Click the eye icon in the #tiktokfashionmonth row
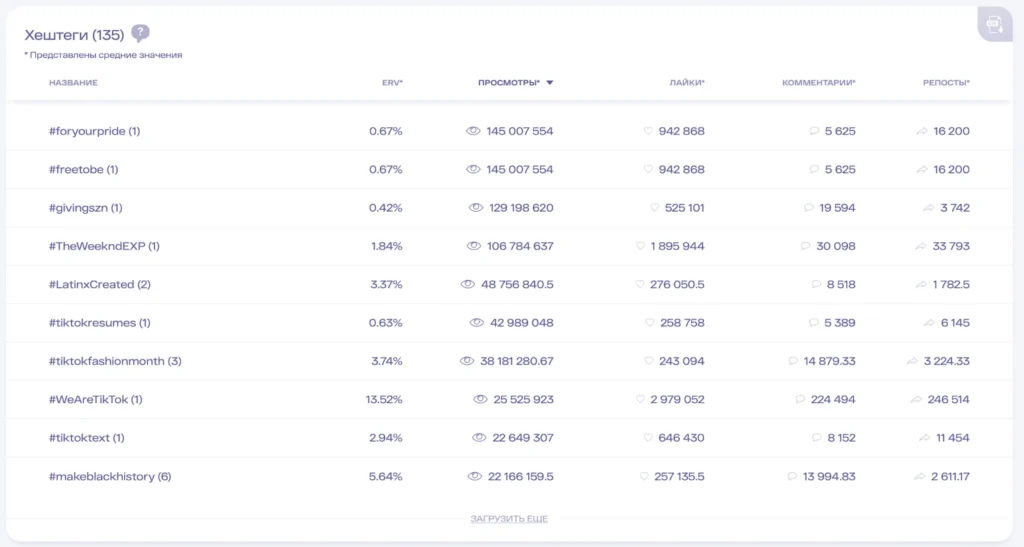 [x=467, y=361]
